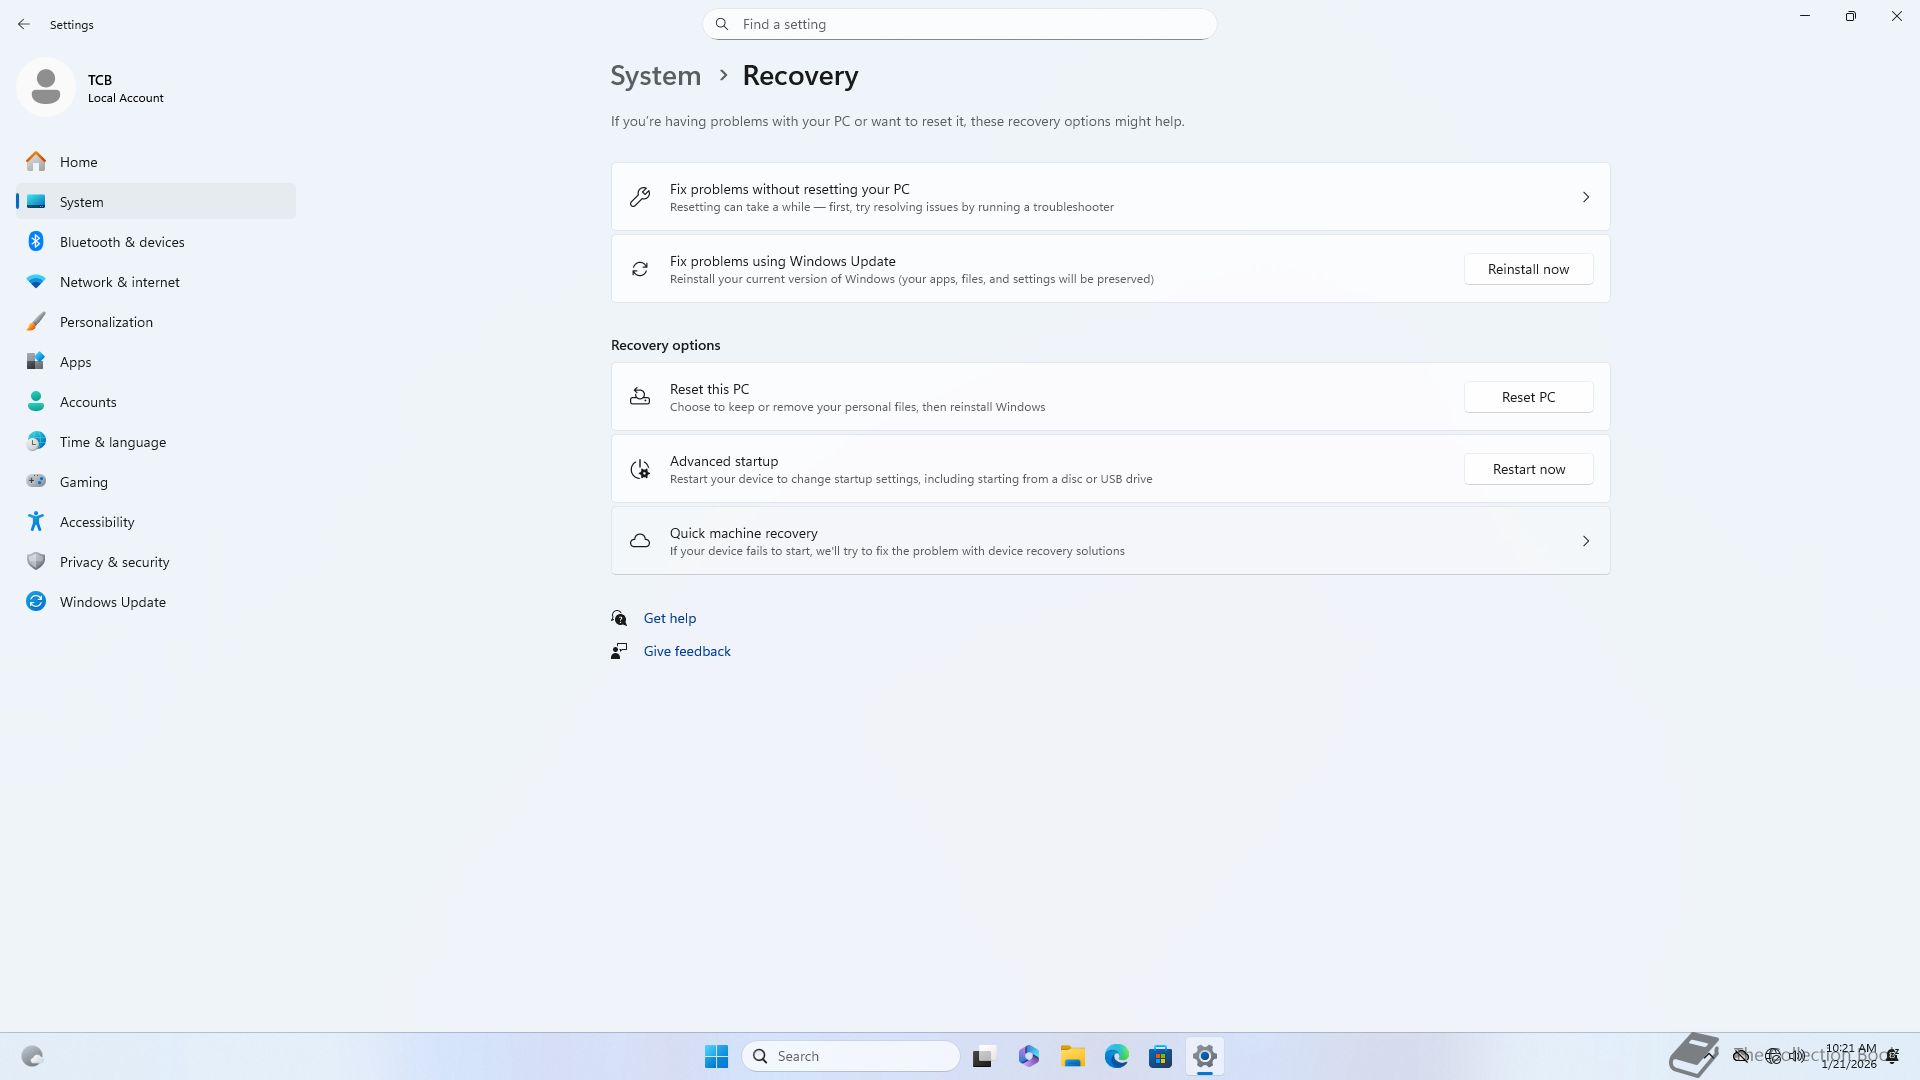Navigate to Windows Update section
The image size is (1920, 1080).
point(112,602)
